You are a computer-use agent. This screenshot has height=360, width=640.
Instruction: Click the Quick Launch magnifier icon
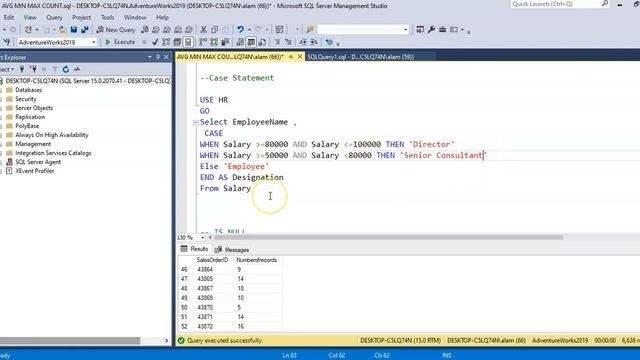pyautogui.click(x=604, y=4)
